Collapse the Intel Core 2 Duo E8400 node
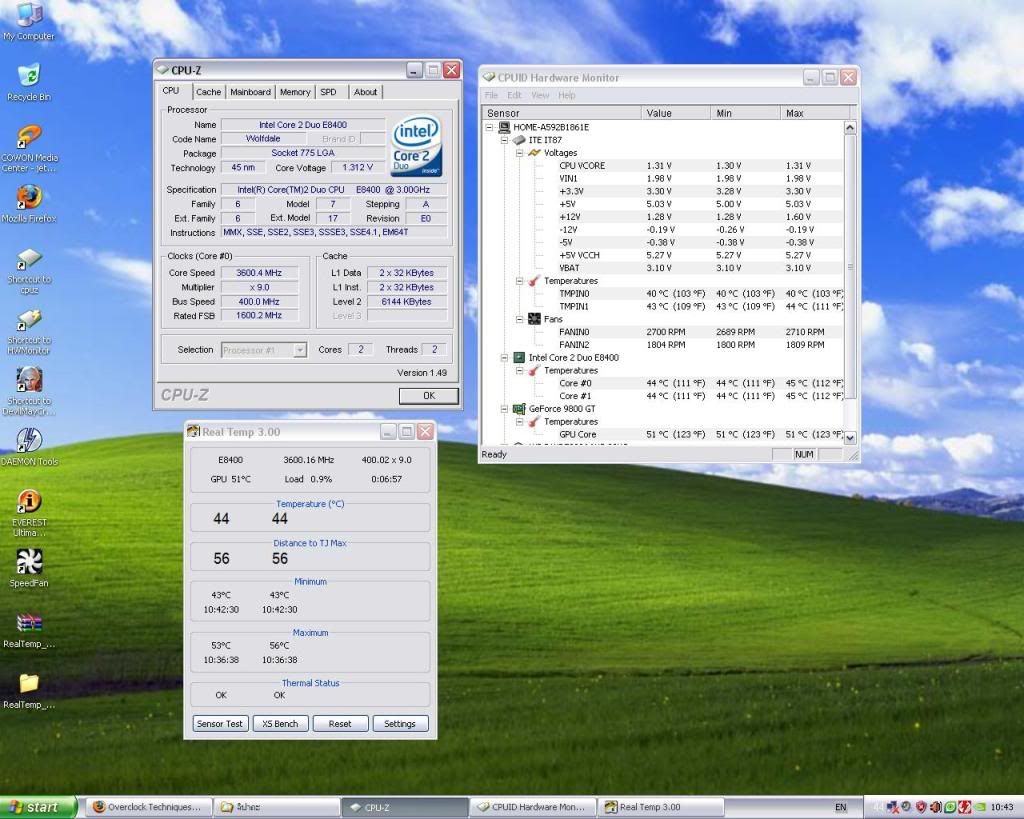The image size is (1024, 819). pos(506,357)
